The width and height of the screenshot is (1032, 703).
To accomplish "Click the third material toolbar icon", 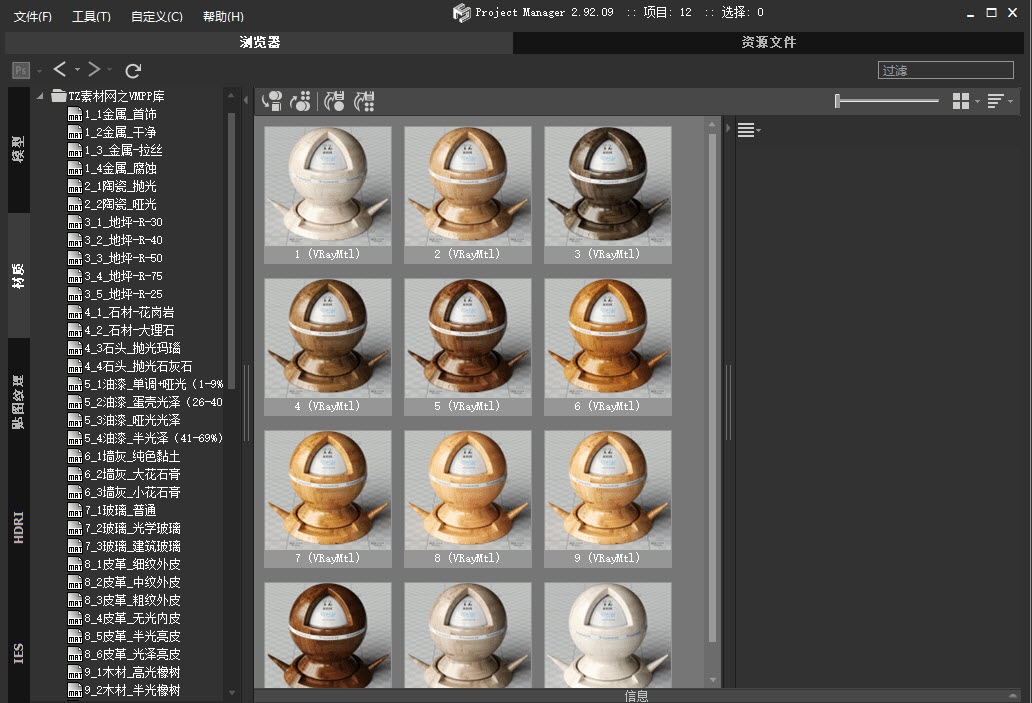I will (x=335, y=100).
